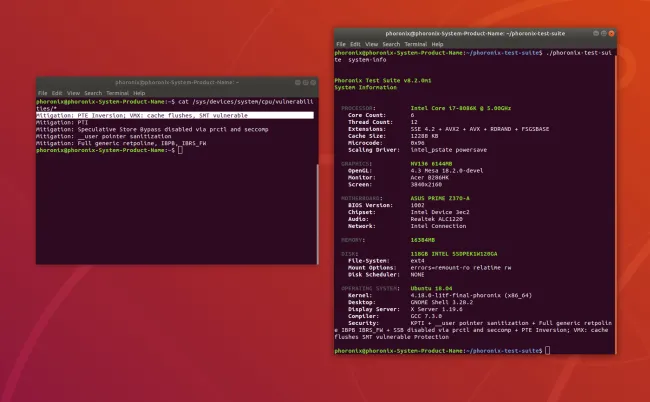This screenshot has height=402, width=650.
Task: Click 'ASUS PRIME Z370-A' motherboard text
Action: tap(440, 199)
